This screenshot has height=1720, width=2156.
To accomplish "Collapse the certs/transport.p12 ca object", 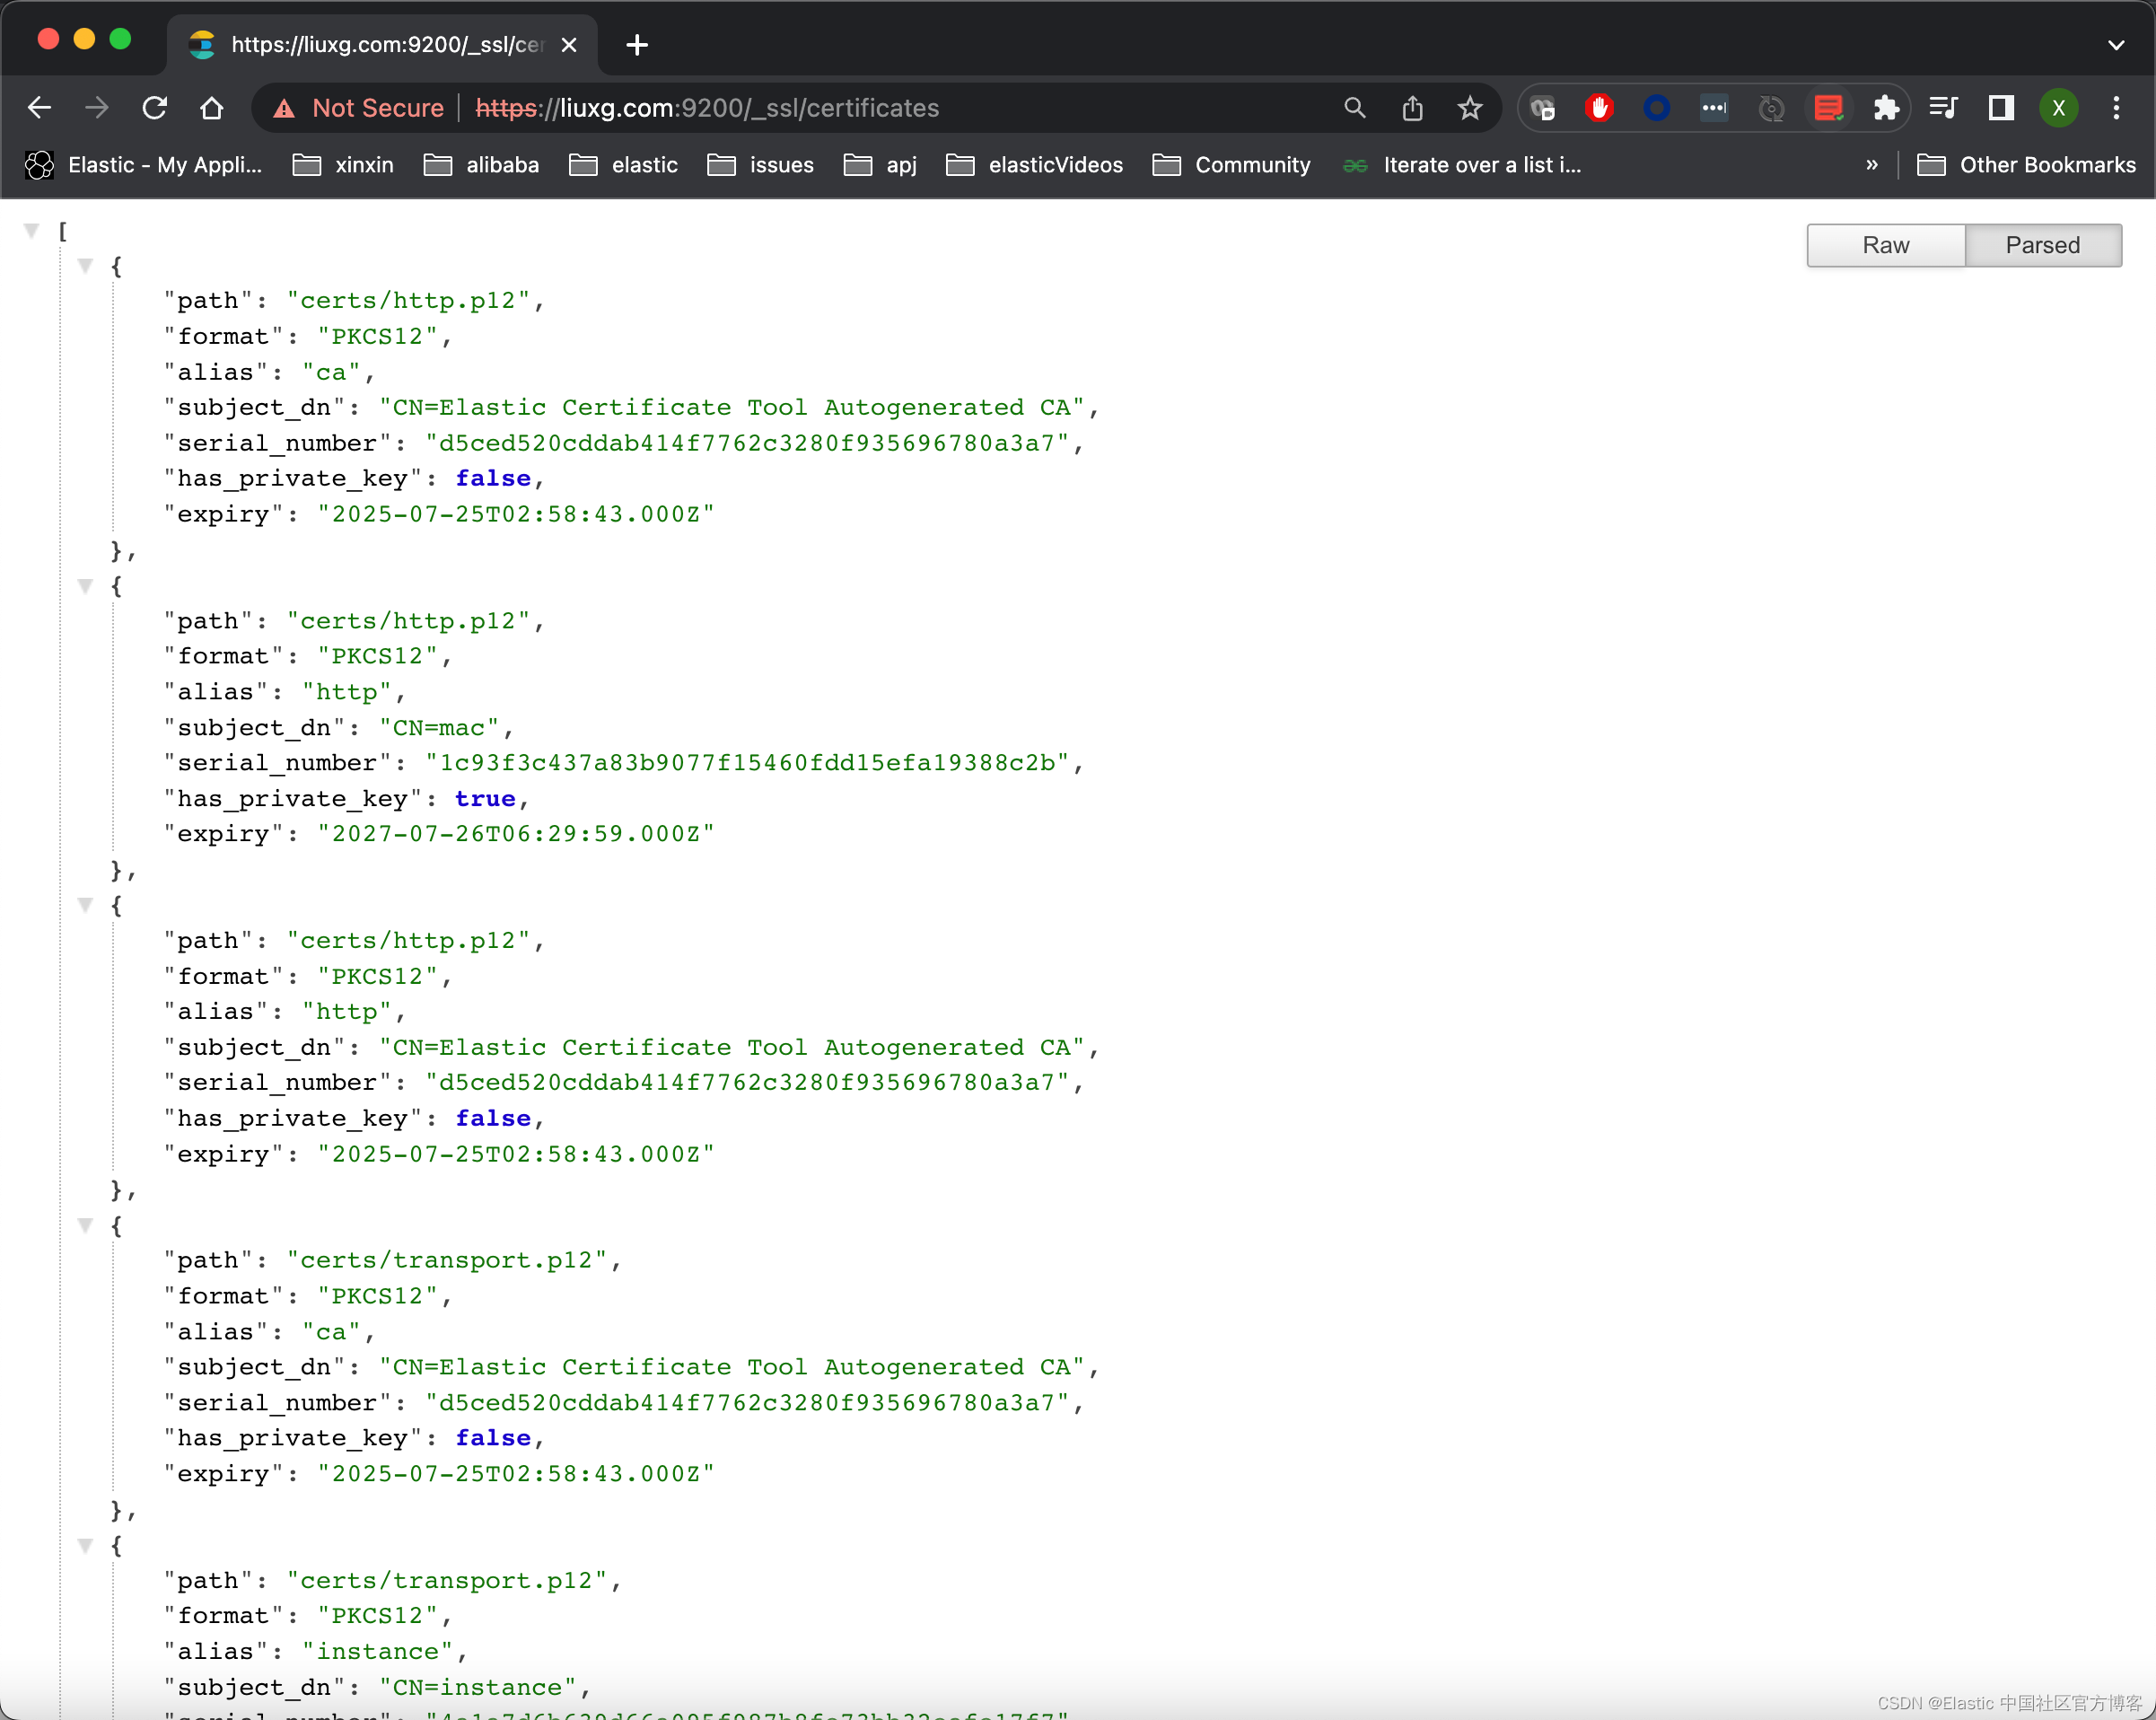I will pos(86,1226).
